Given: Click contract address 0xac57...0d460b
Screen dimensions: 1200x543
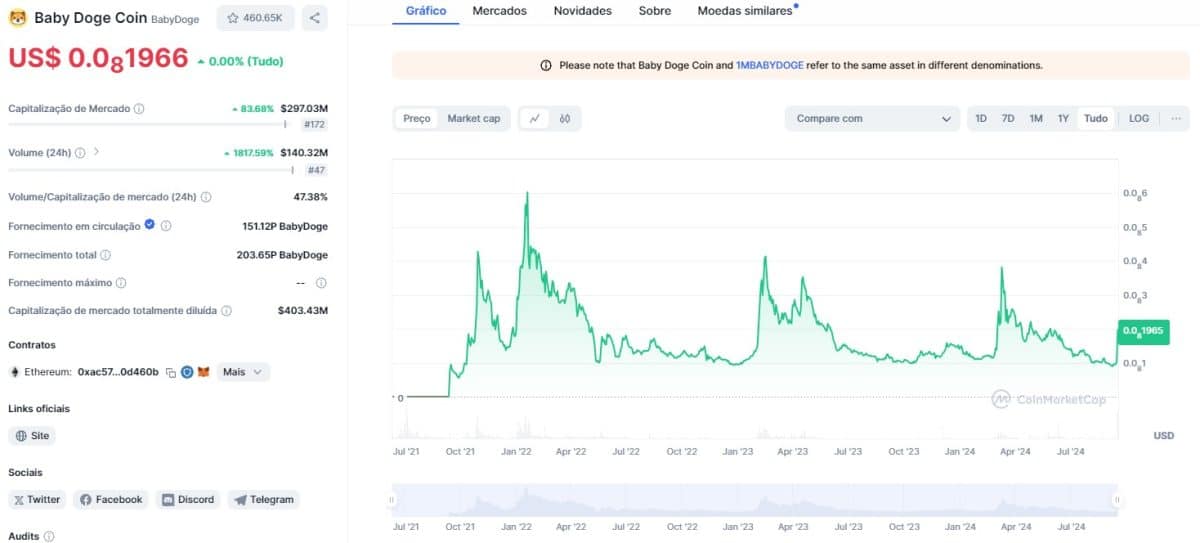Looking at the screenshot, I should (118, 372).
